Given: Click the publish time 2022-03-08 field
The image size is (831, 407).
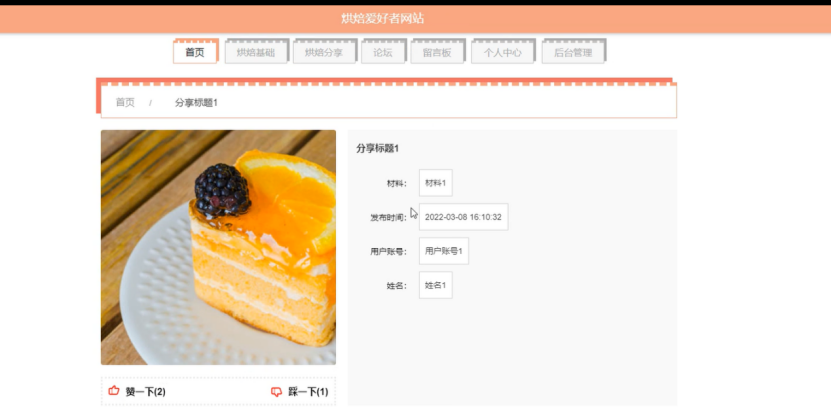Looking at the screenshot, I should click(x=463, y=217).
